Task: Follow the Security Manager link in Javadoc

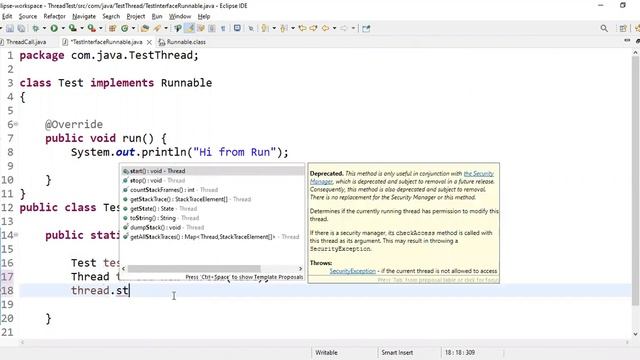Action: [478, 173]
